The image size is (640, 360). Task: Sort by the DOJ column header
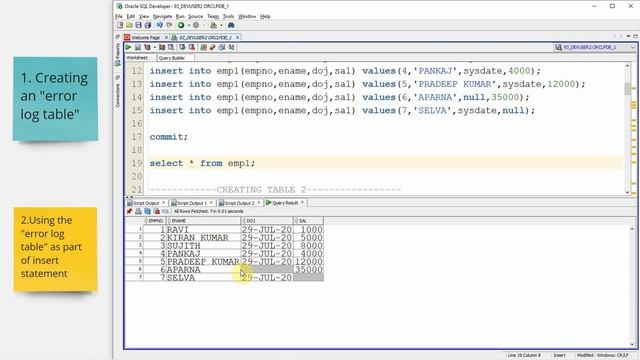click(x=267, y=221)
